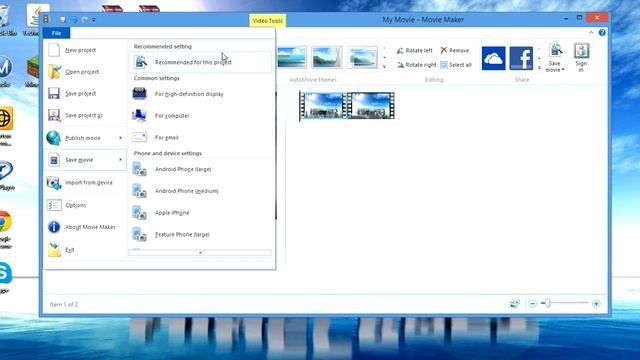
Task: Click Import from device icon
Action: point(54,183)
